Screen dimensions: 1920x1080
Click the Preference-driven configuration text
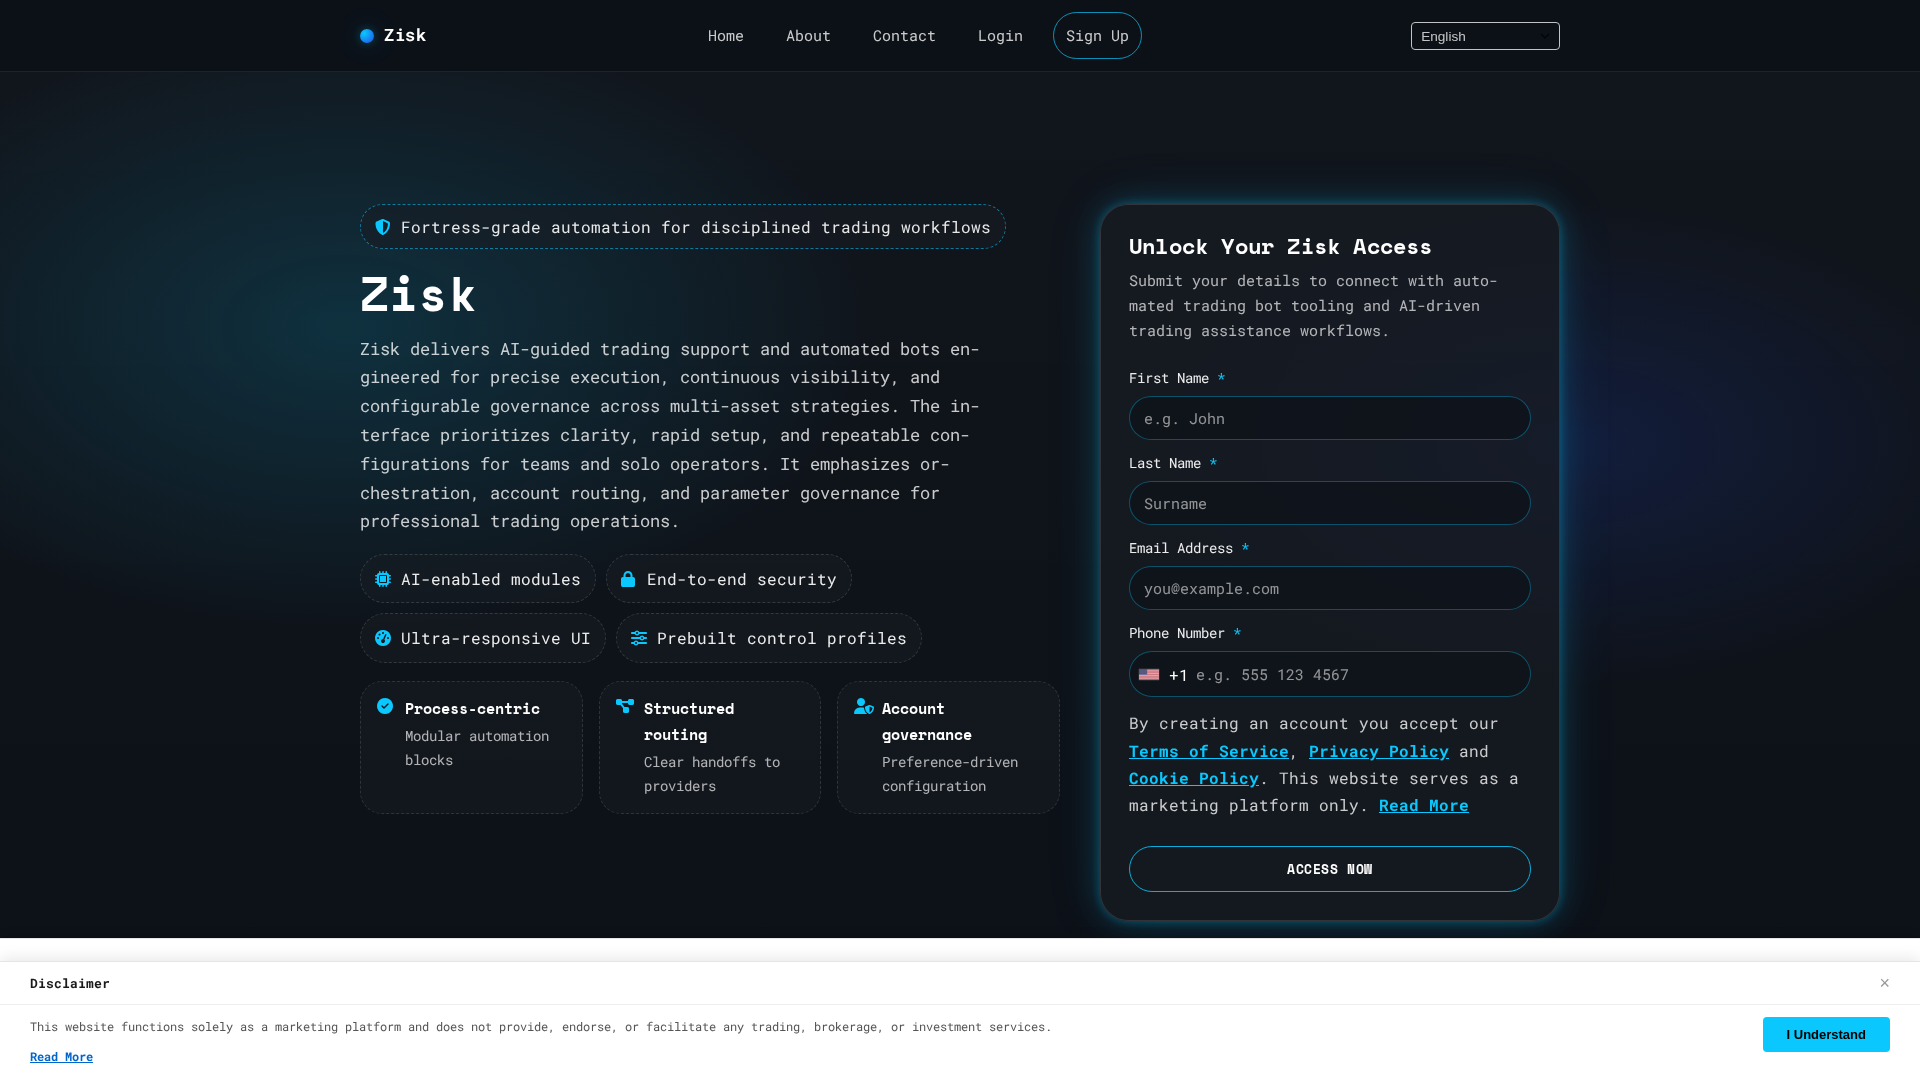click(x=950, y=774)
